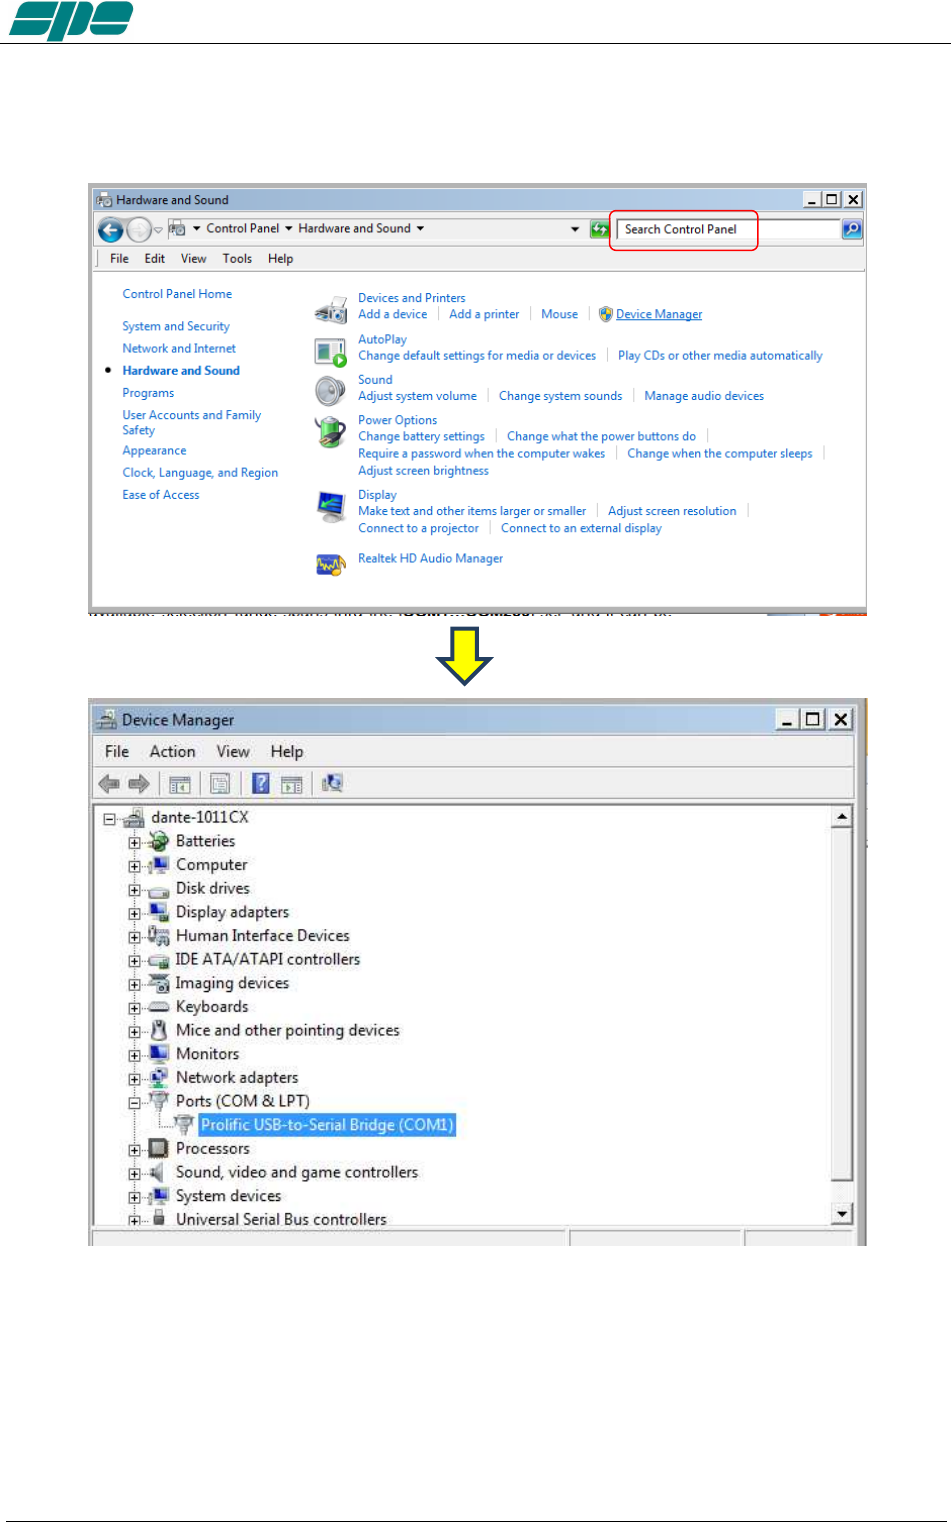Click the Network adapters device icon

[x=158, y=1078]
